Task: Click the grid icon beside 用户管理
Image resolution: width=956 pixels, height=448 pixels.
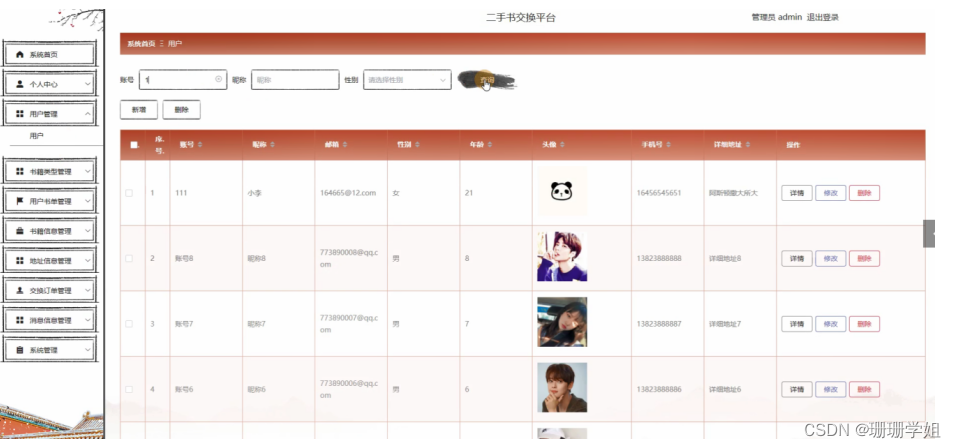Action: 20,114
